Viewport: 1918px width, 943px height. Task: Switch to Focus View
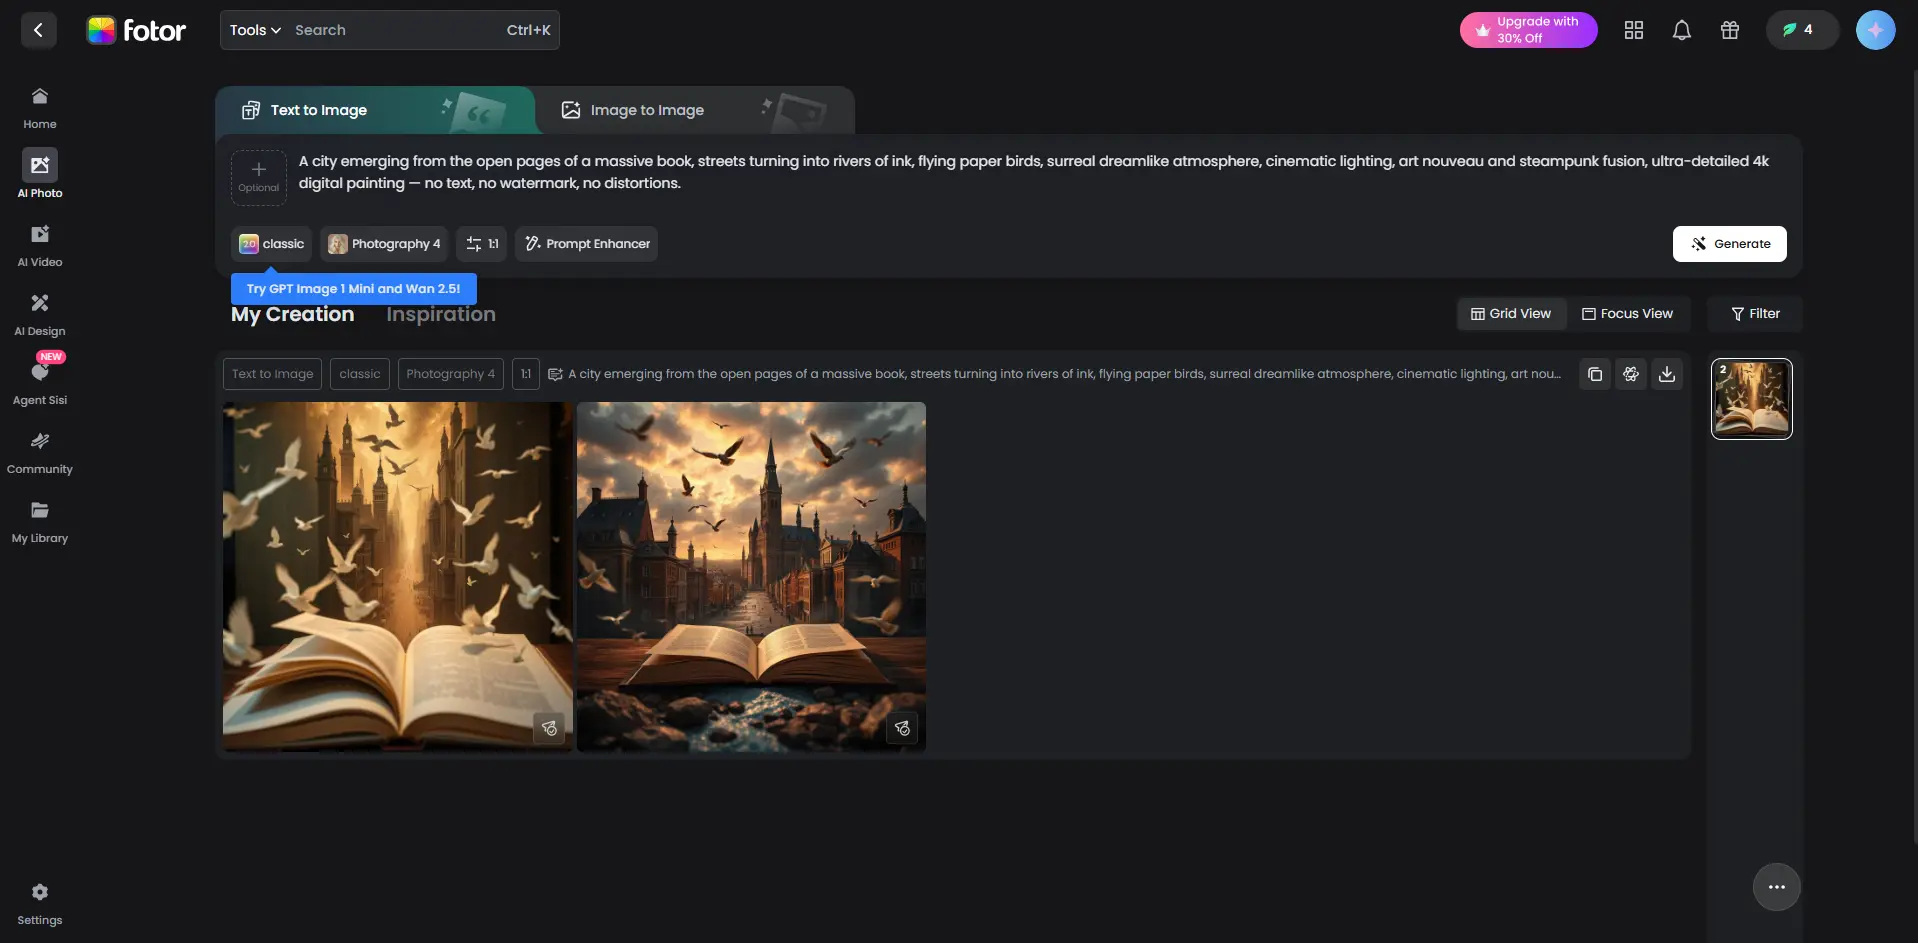pos(1626,314)
